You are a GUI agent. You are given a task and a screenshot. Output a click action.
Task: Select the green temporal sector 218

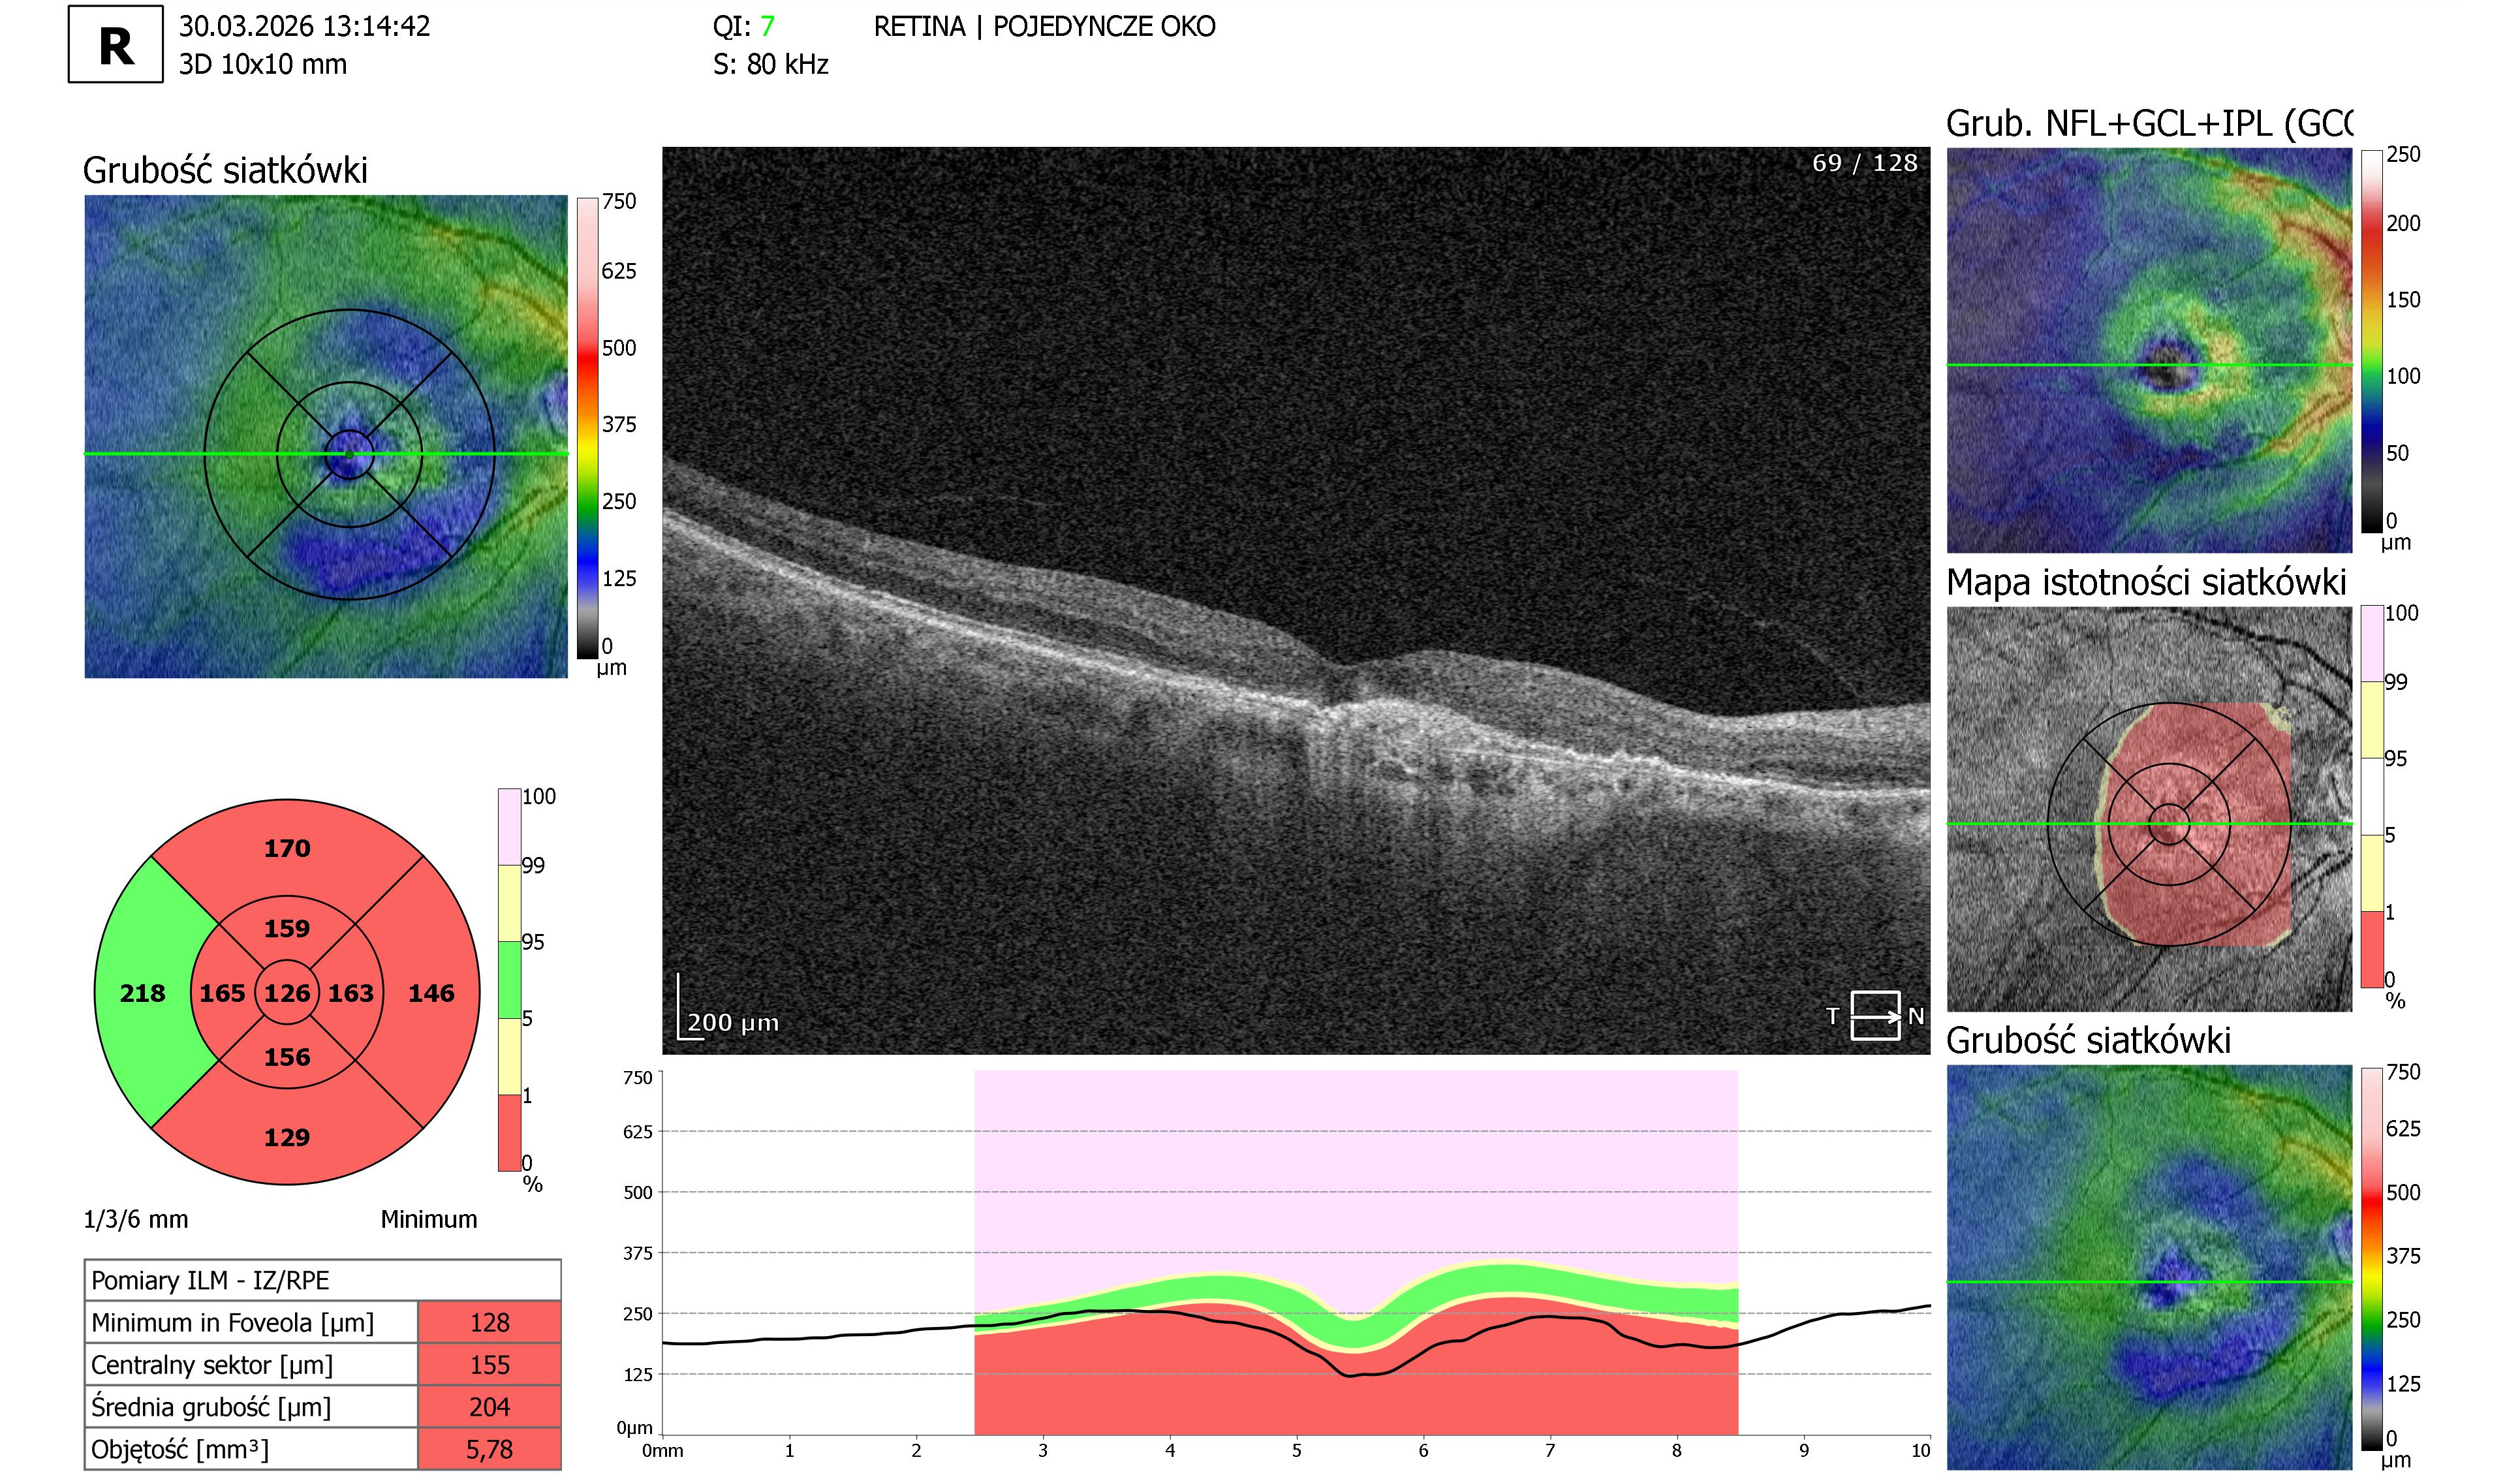click(x=143, y=993)
